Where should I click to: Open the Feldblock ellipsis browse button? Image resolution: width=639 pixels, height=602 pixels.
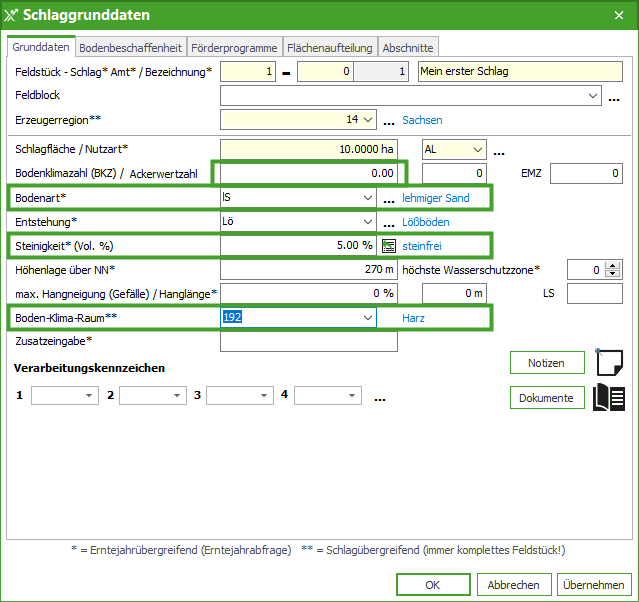614,97
